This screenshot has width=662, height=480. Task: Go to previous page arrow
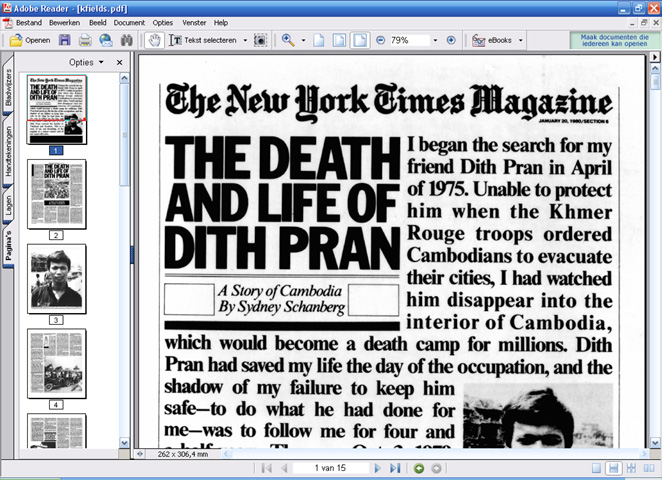pyautogui.click(x=284, y=468)
